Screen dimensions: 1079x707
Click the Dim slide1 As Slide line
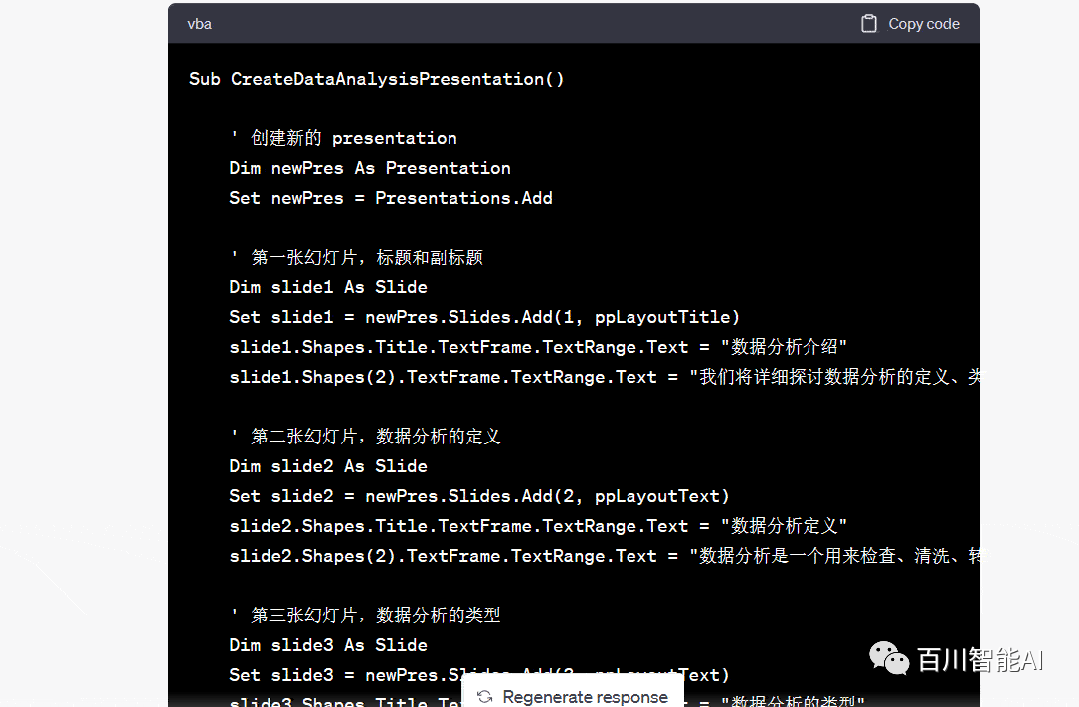pos(328,287)
